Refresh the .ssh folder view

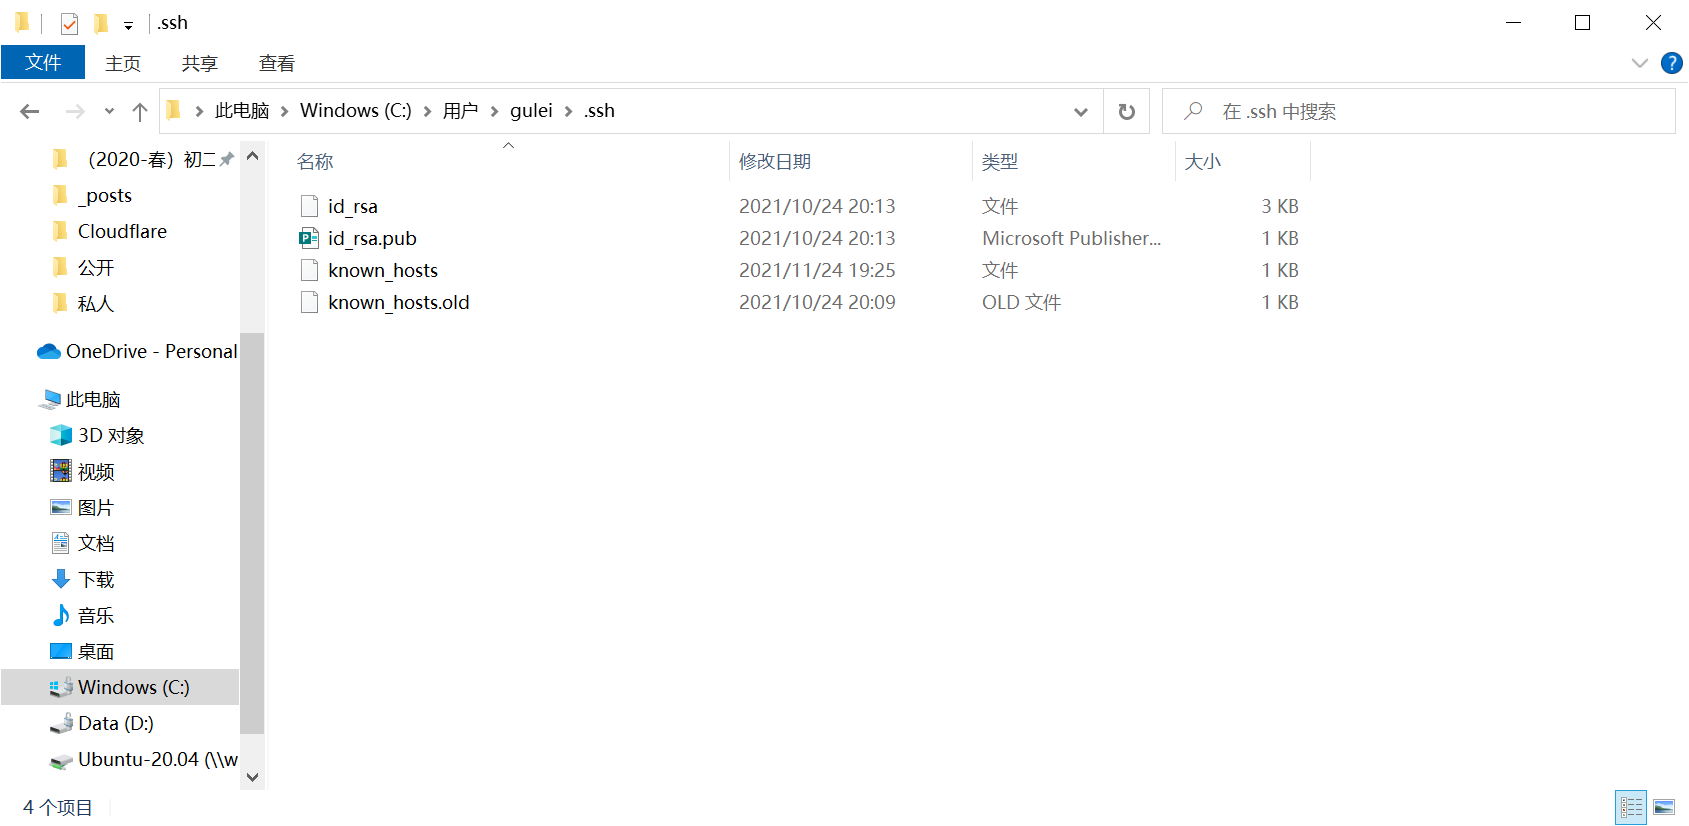(x=1127, y=112)
